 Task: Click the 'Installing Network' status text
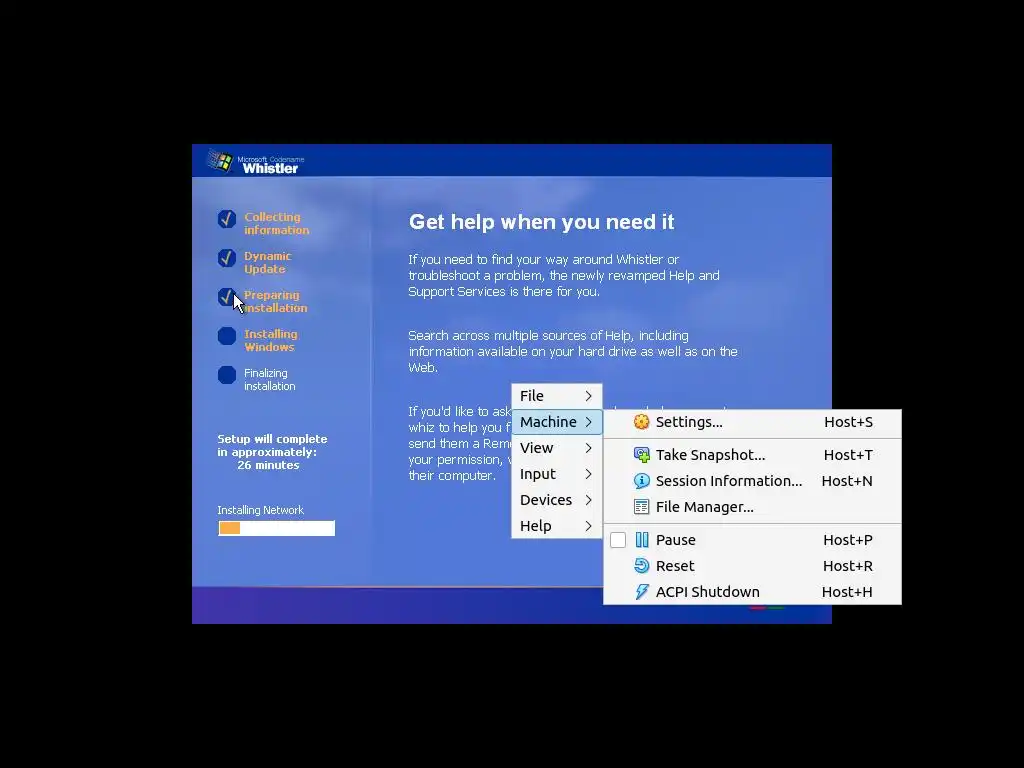(261, 510)
